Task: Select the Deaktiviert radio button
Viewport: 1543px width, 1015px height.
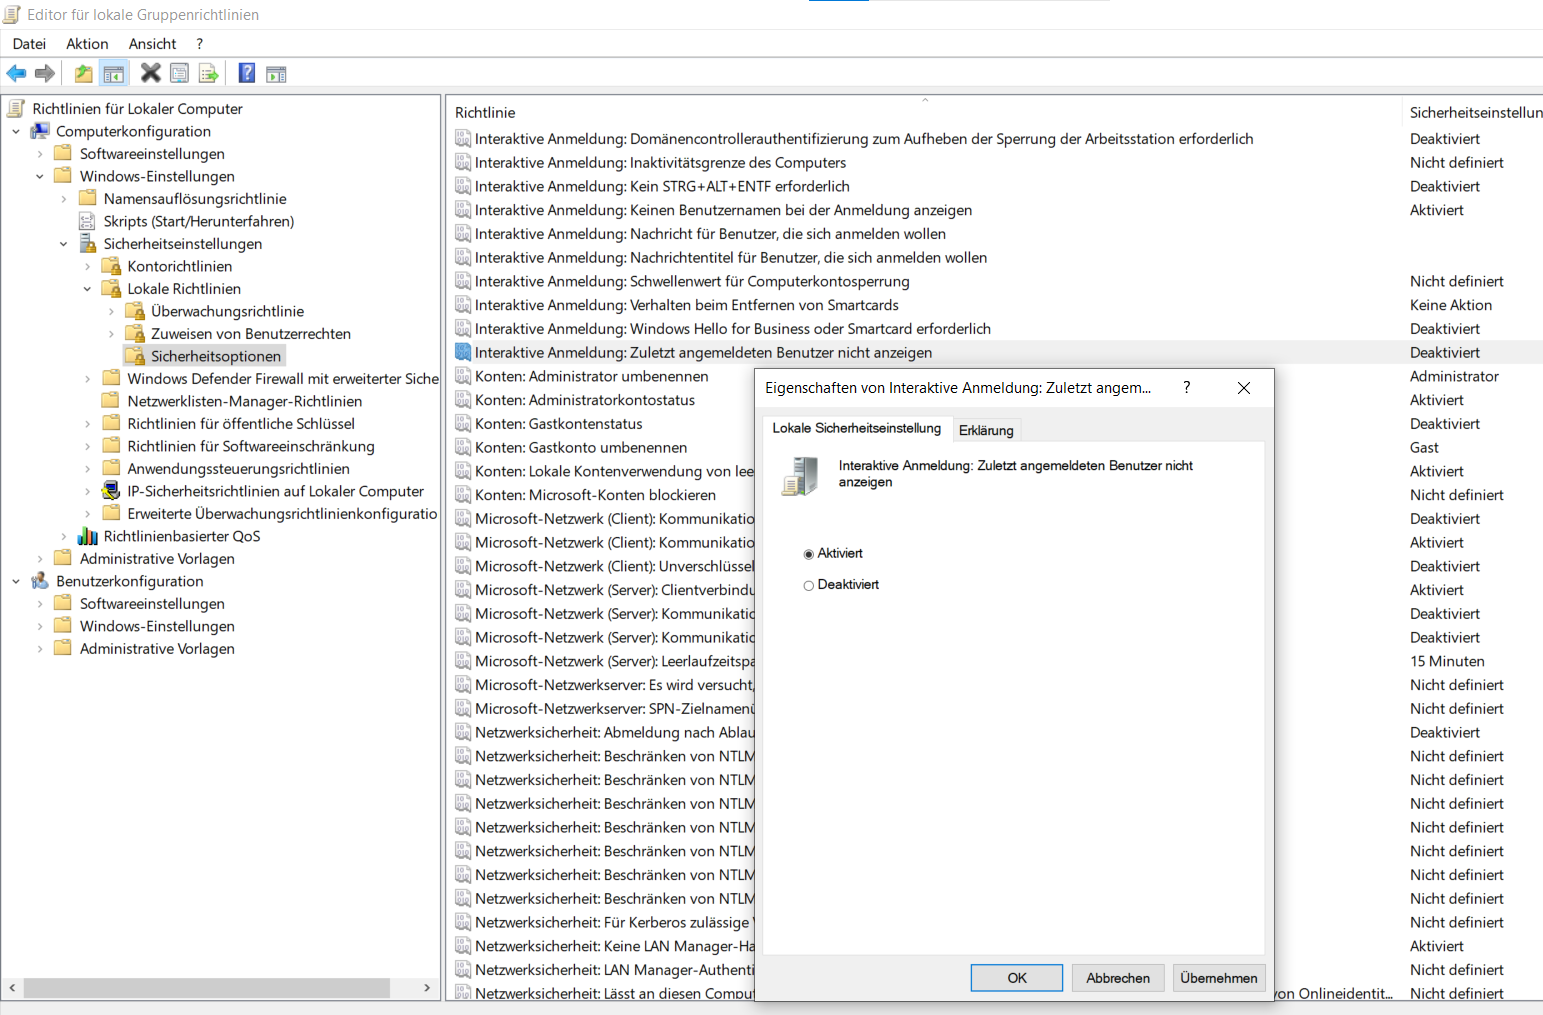Action: point(809,586)
